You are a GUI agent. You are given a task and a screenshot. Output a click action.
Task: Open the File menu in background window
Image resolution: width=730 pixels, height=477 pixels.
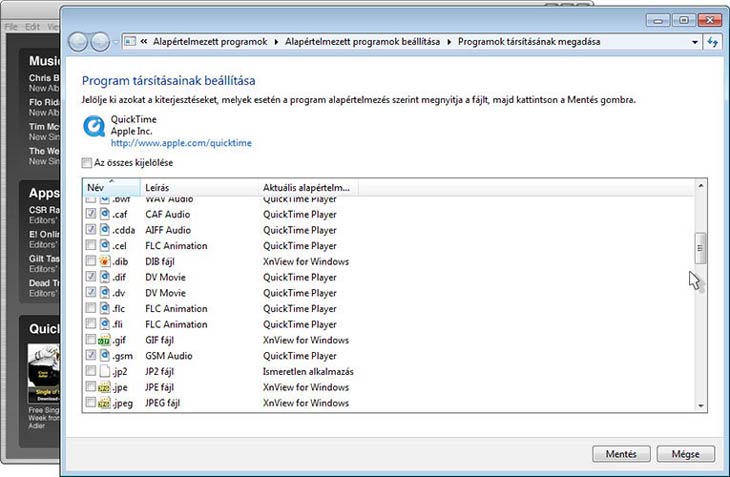pyautogui.click(x=11, y=27)
